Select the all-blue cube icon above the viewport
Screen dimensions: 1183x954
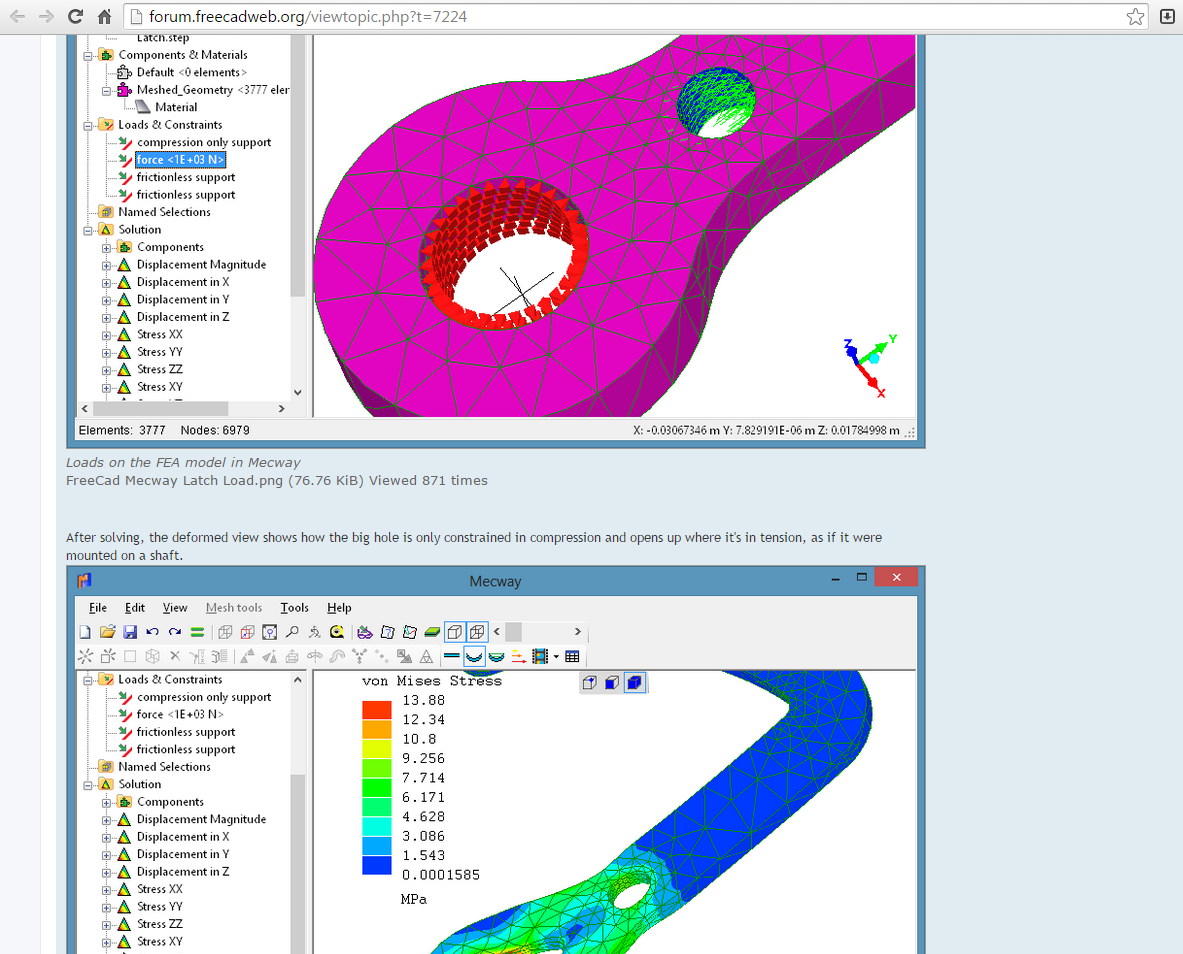point(635,682)
